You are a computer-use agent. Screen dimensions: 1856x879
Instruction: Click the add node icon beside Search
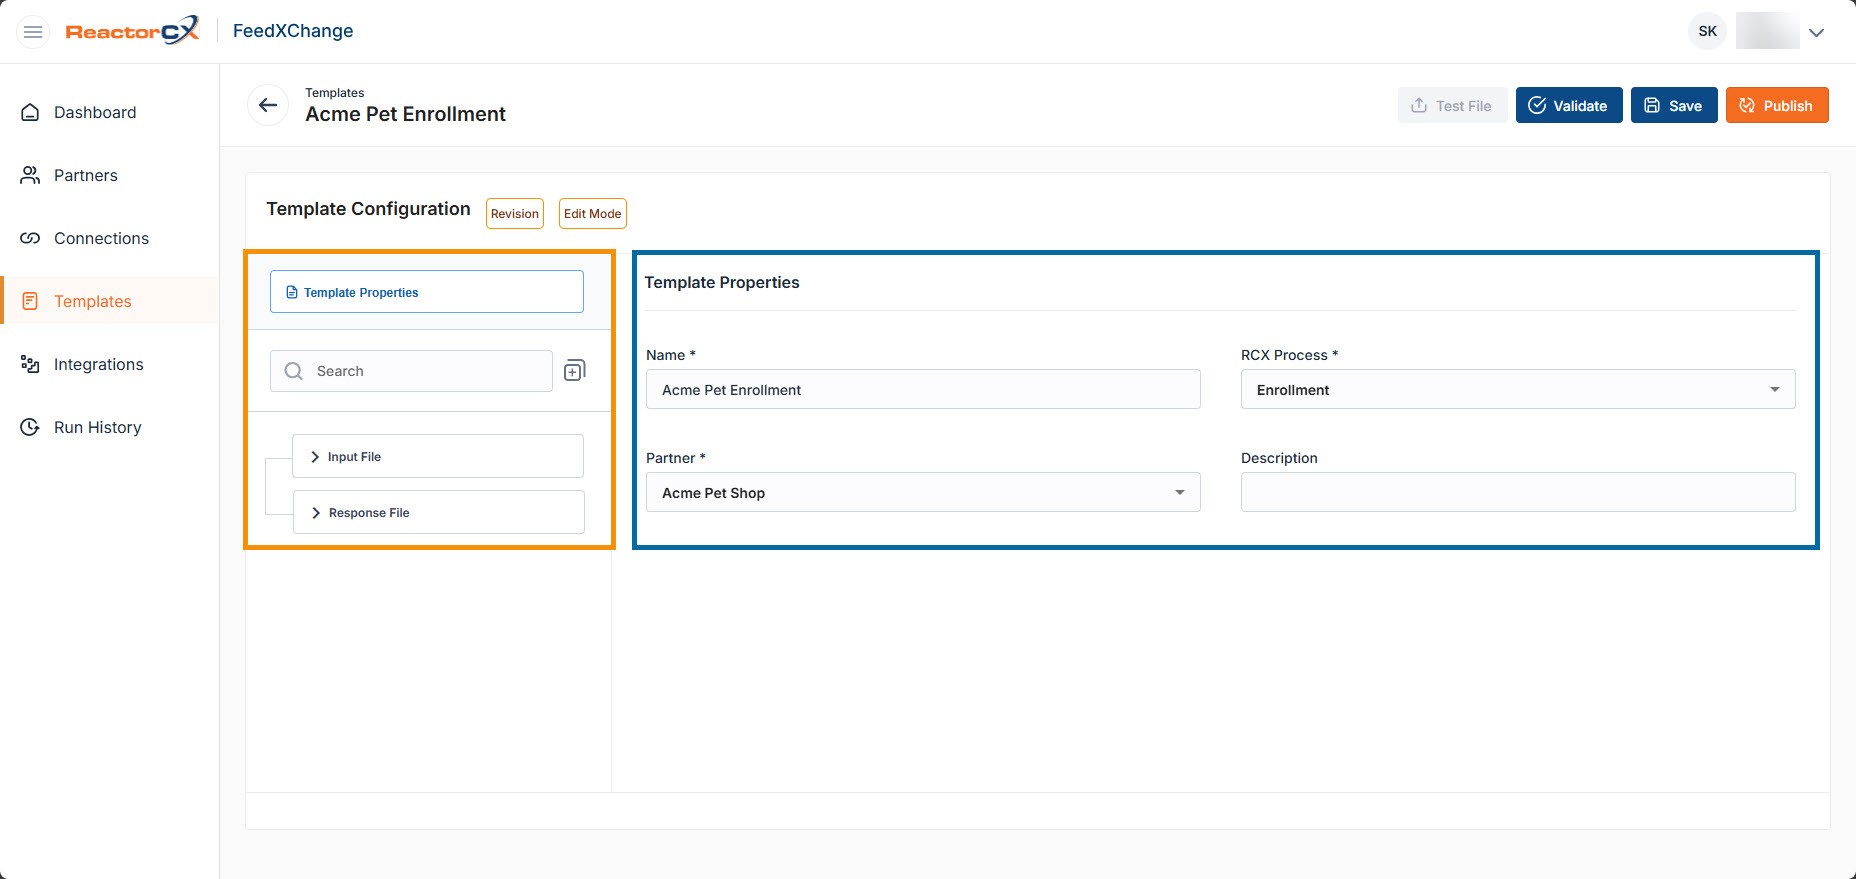[x=575, y=371]
